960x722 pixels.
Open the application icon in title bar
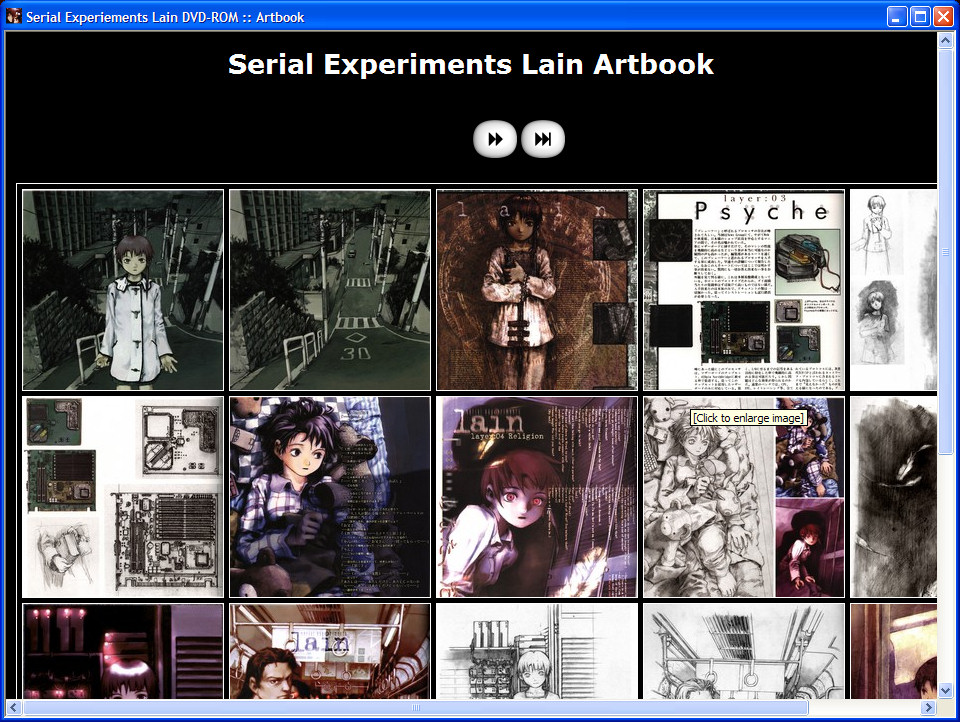(x=14, y=17)
